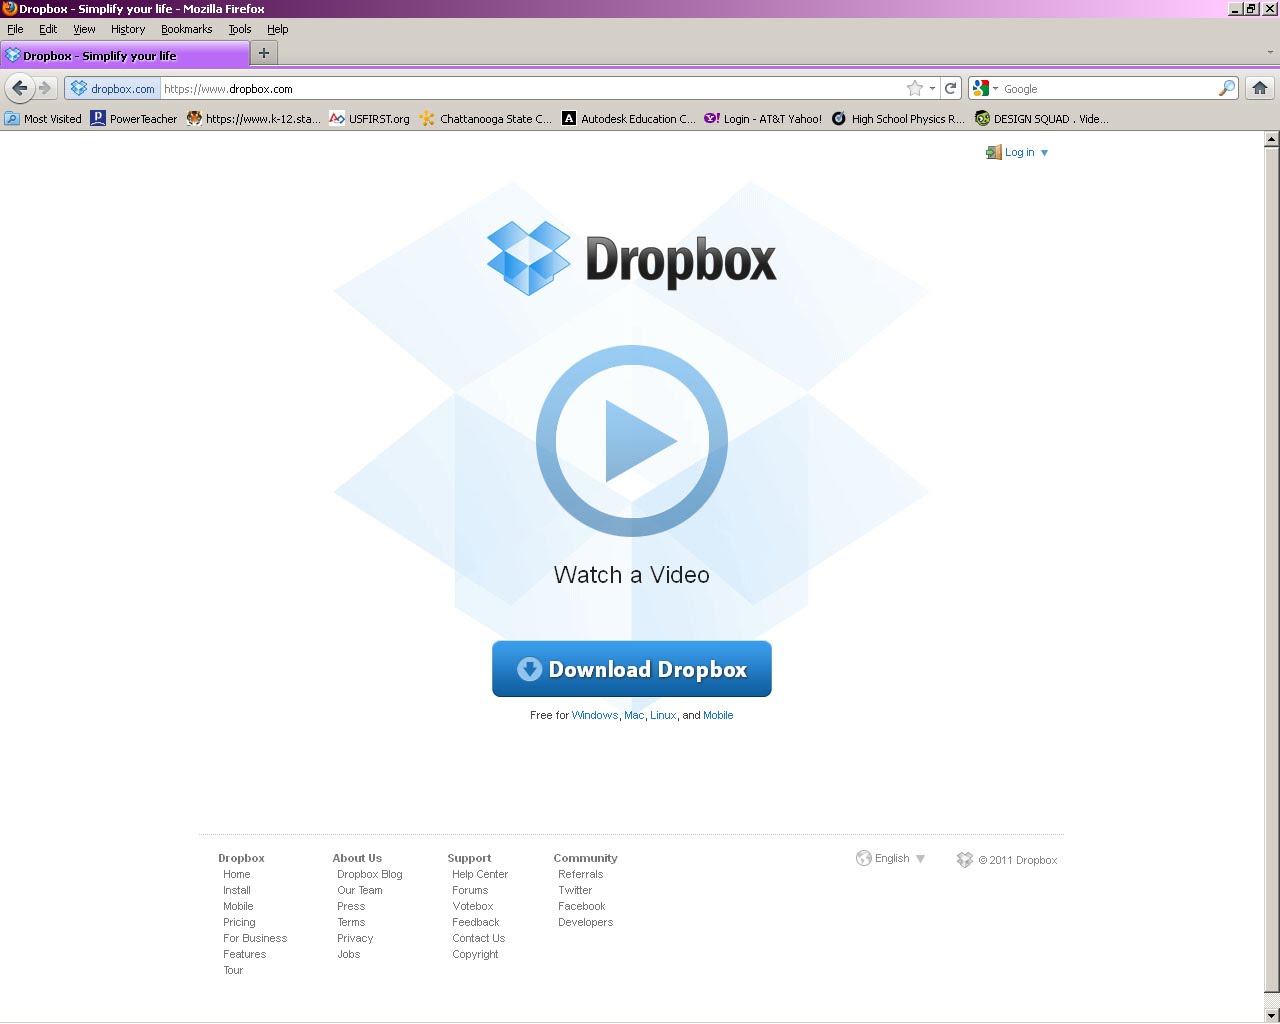Open the address bar history dropdown arrow
The height and width of the screenshot is (1024, 1280).
point(932,88)
